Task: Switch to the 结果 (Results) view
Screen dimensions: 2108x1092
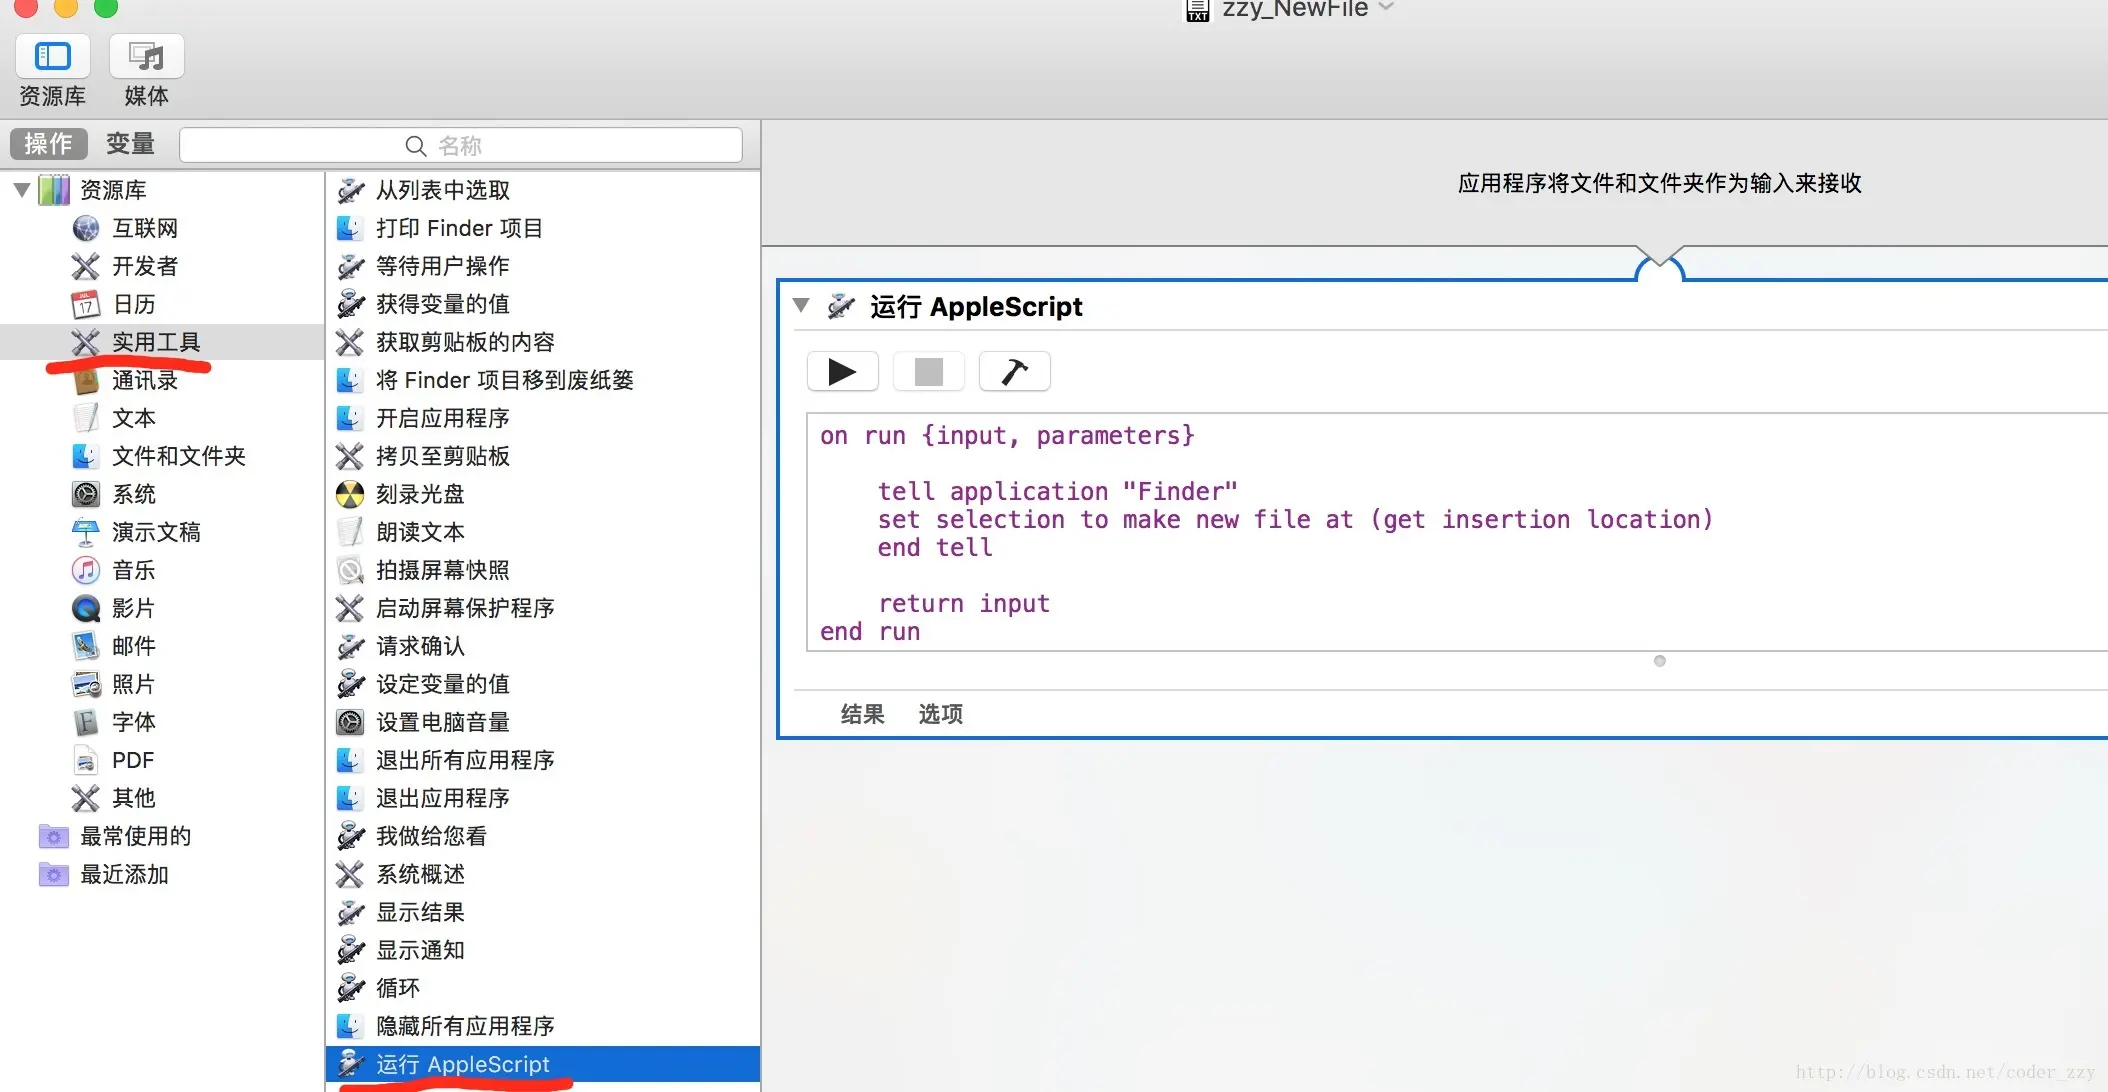Action: tap(861, 713)
